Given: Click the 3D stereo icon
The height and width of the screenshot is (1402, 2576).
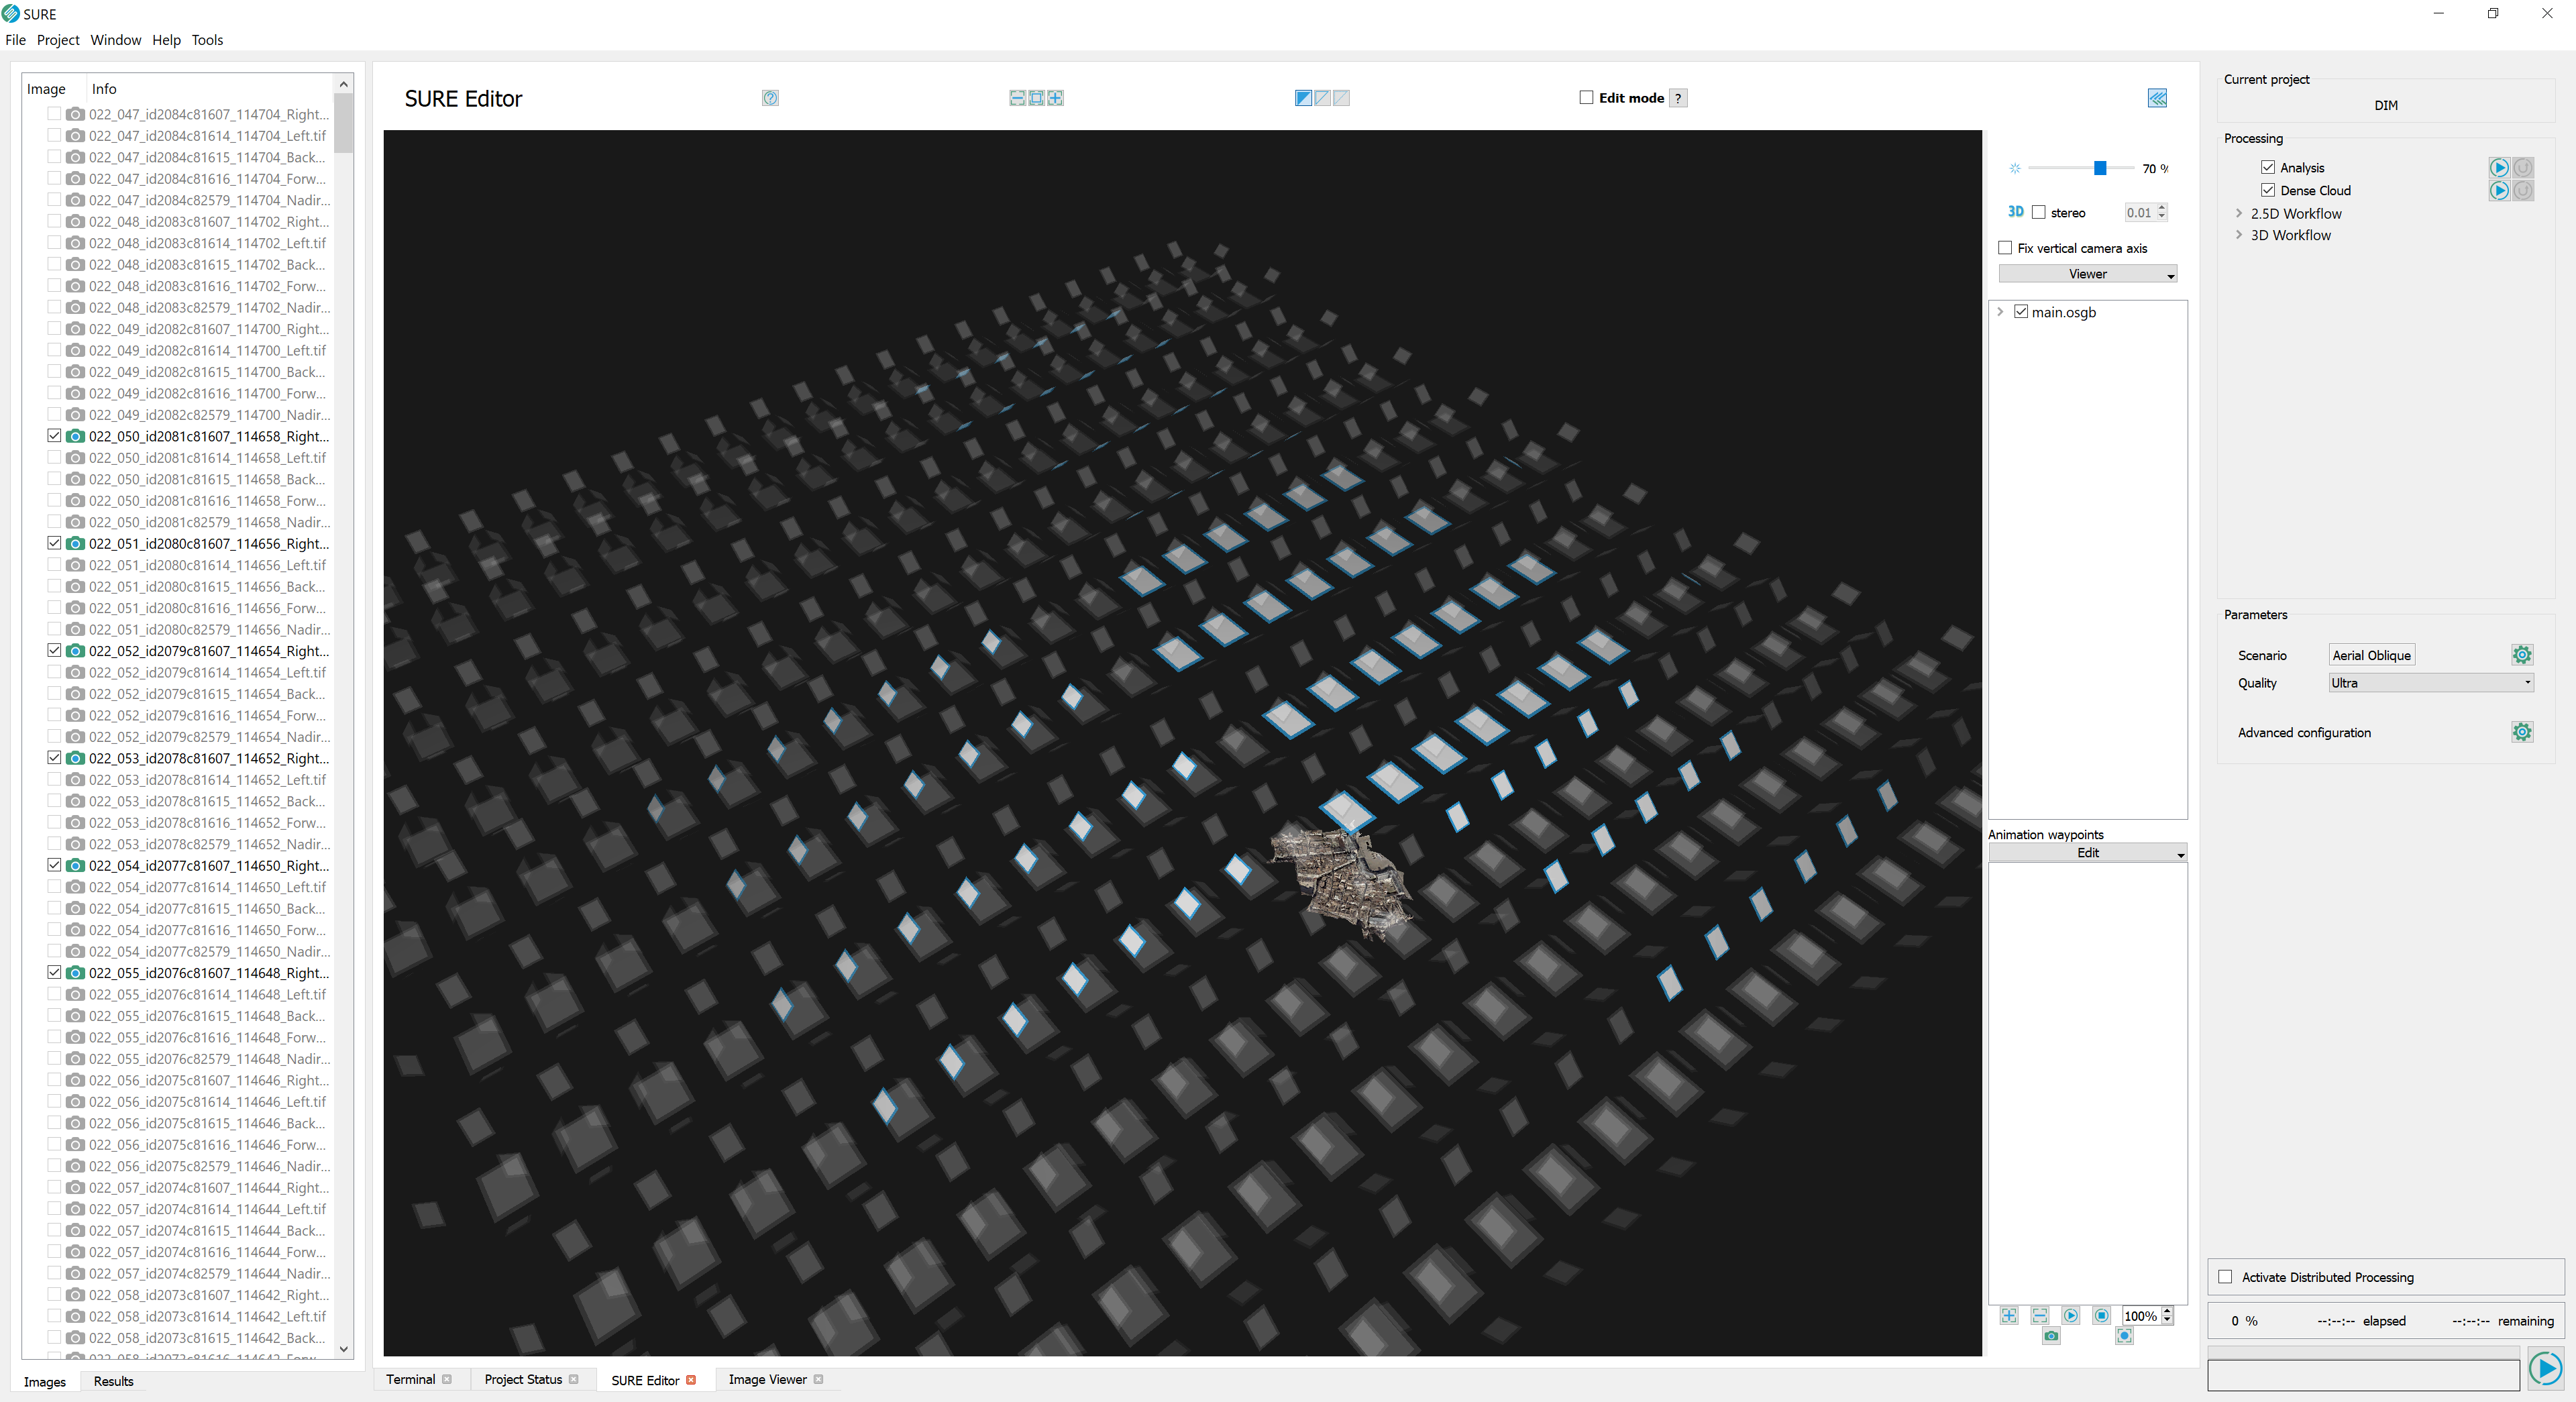Looking at the screenshot, I should pos(2015,212).
